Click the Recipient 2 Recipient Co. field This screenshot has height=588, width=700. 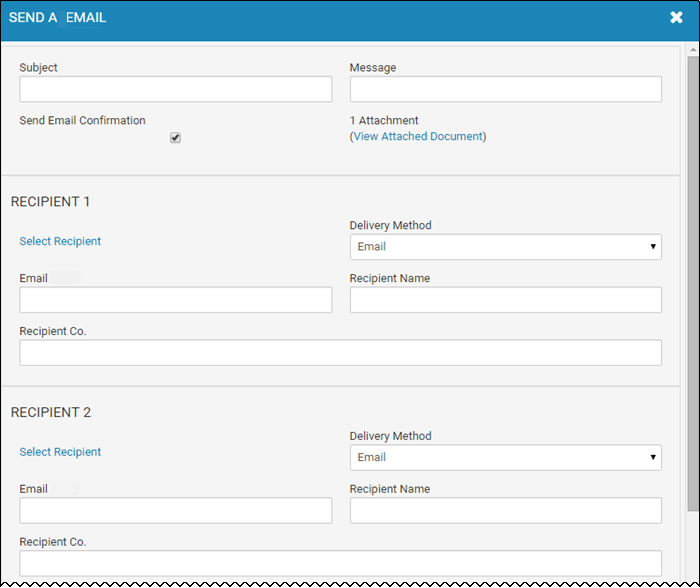tap(340, 563)
